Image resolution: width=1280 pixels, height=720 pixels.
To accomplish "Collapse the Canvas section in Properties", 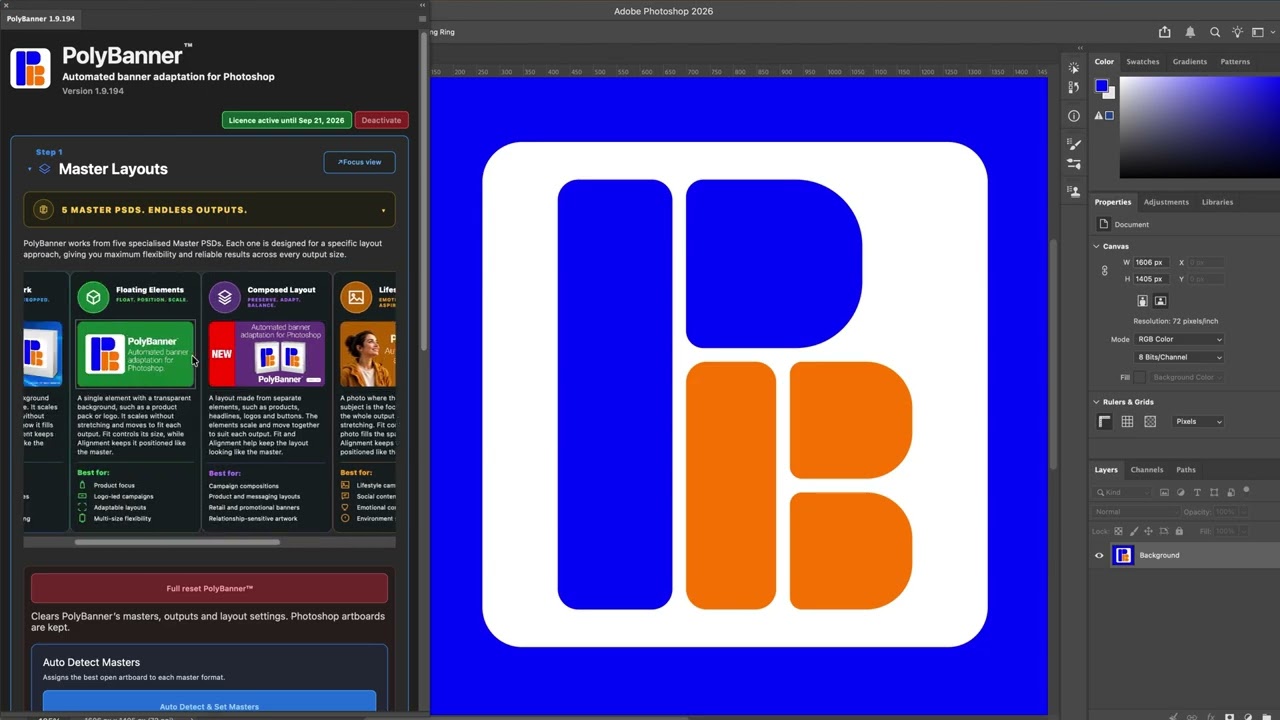I will point(1097,246).
